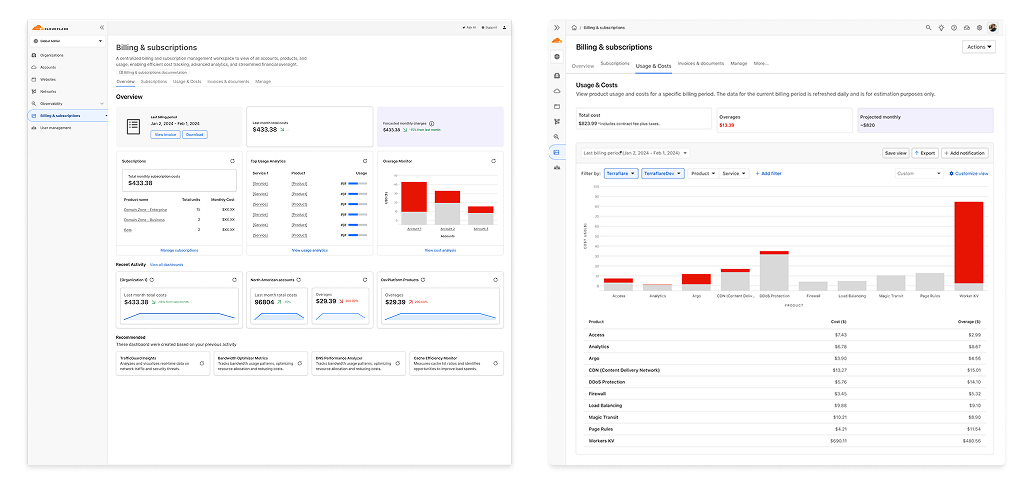Expand Observability chevron in left sidebar
Image resolution: width=1024 pixels, height=487 pixels.
102,103
